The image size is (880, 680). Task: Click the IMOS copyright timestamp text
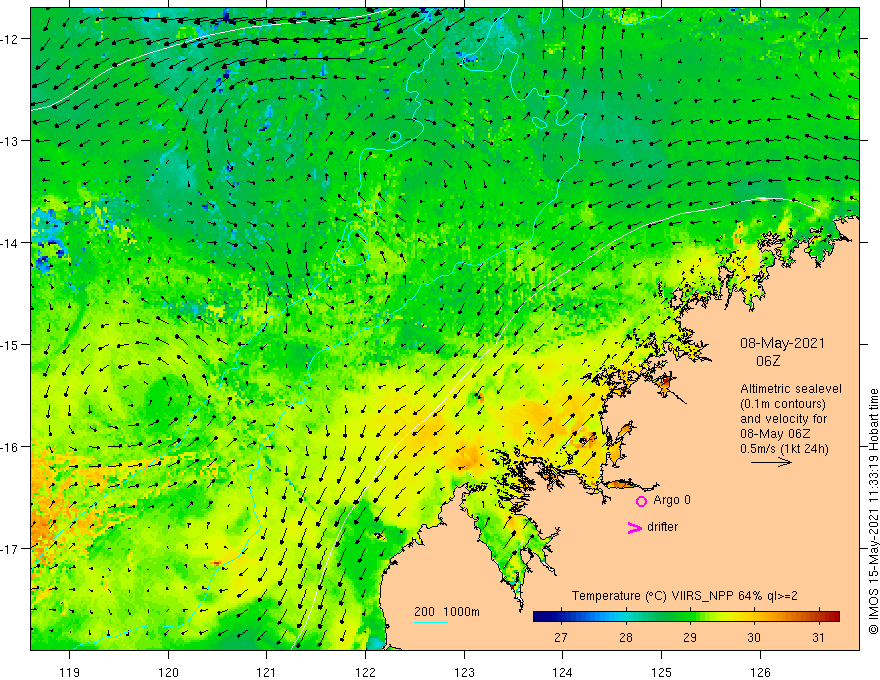coord(873,511)
